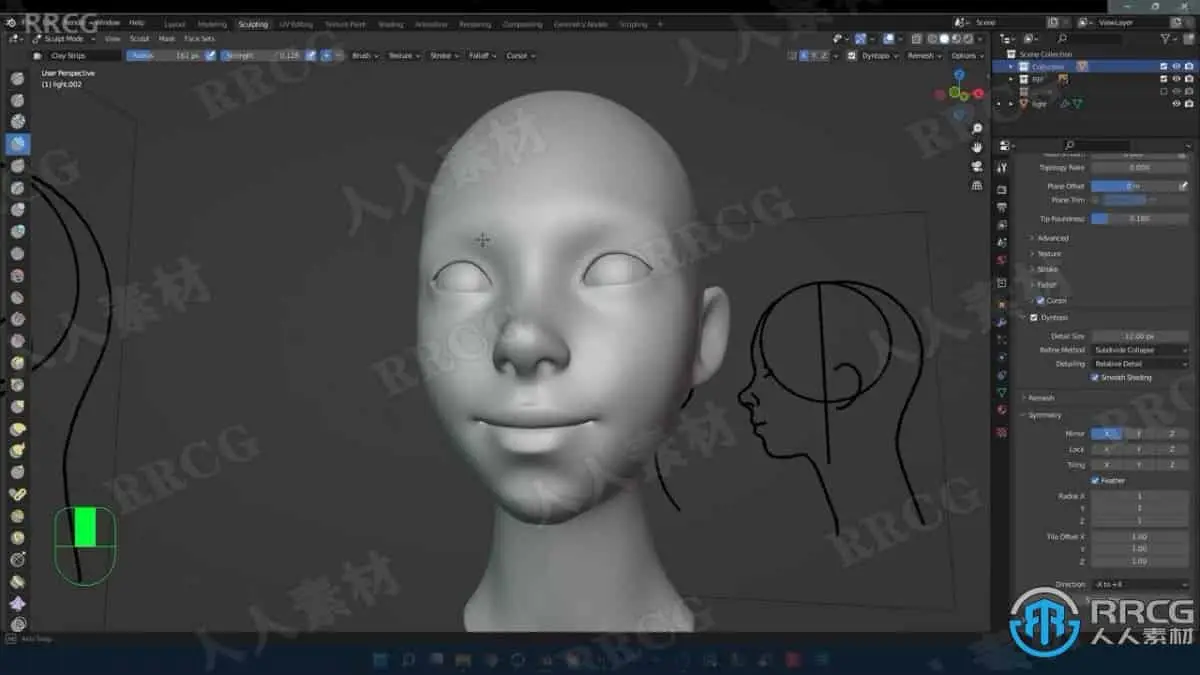Click the pan hand icon in the viewport
This screenshot has height=675, width=1200.
[x=977, y=148]
